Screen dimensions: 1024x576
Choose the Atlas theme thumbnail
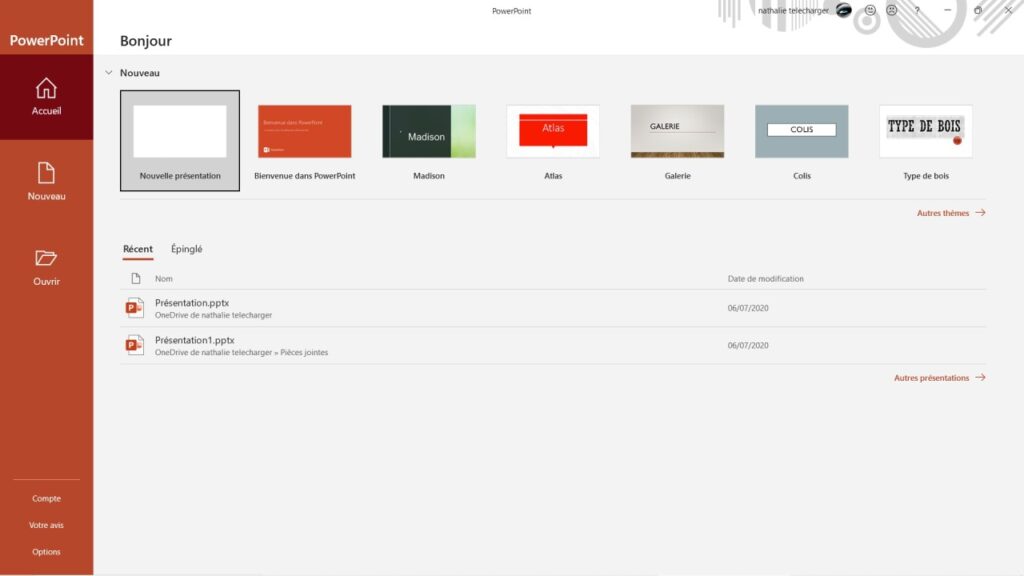click(553, 131)
